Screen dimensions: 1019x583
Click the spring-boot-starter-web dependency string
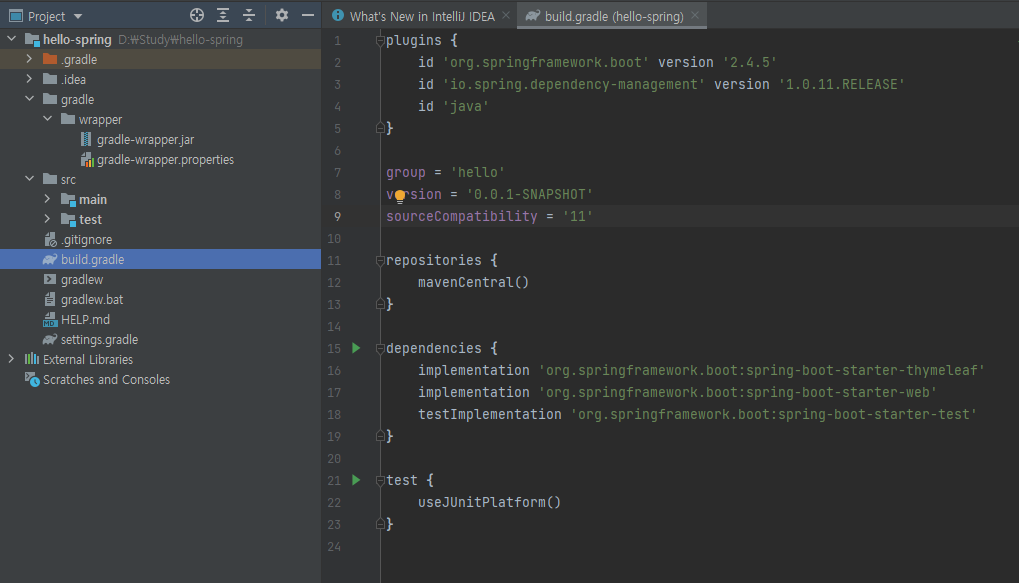(738, 393)
